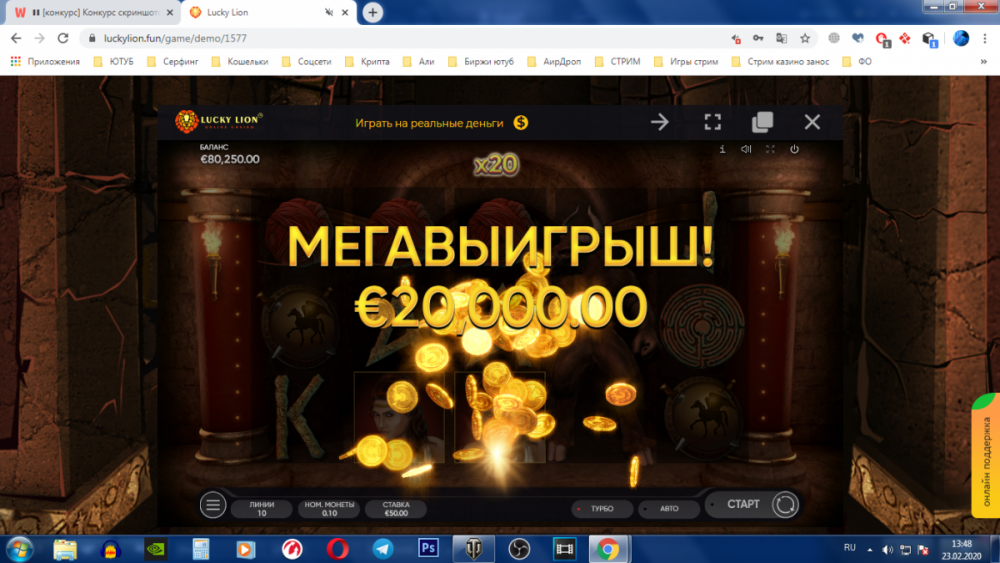Open the Lines (Линии) selector
Viewport: 1000px width, 563px height.
[x=261, y=508]
